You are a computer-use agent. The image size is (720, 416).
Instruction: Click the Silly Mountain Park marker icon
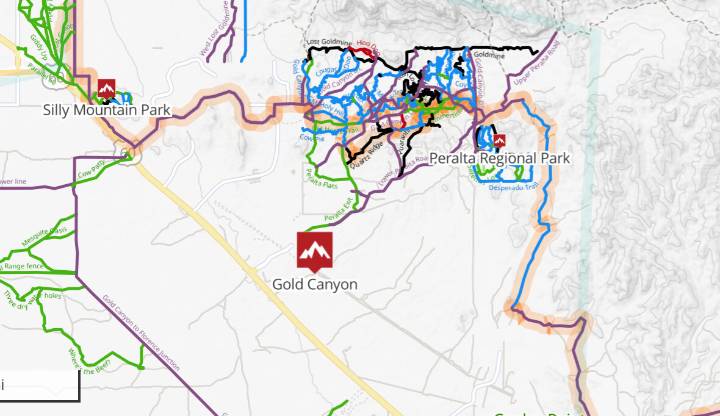107,89
